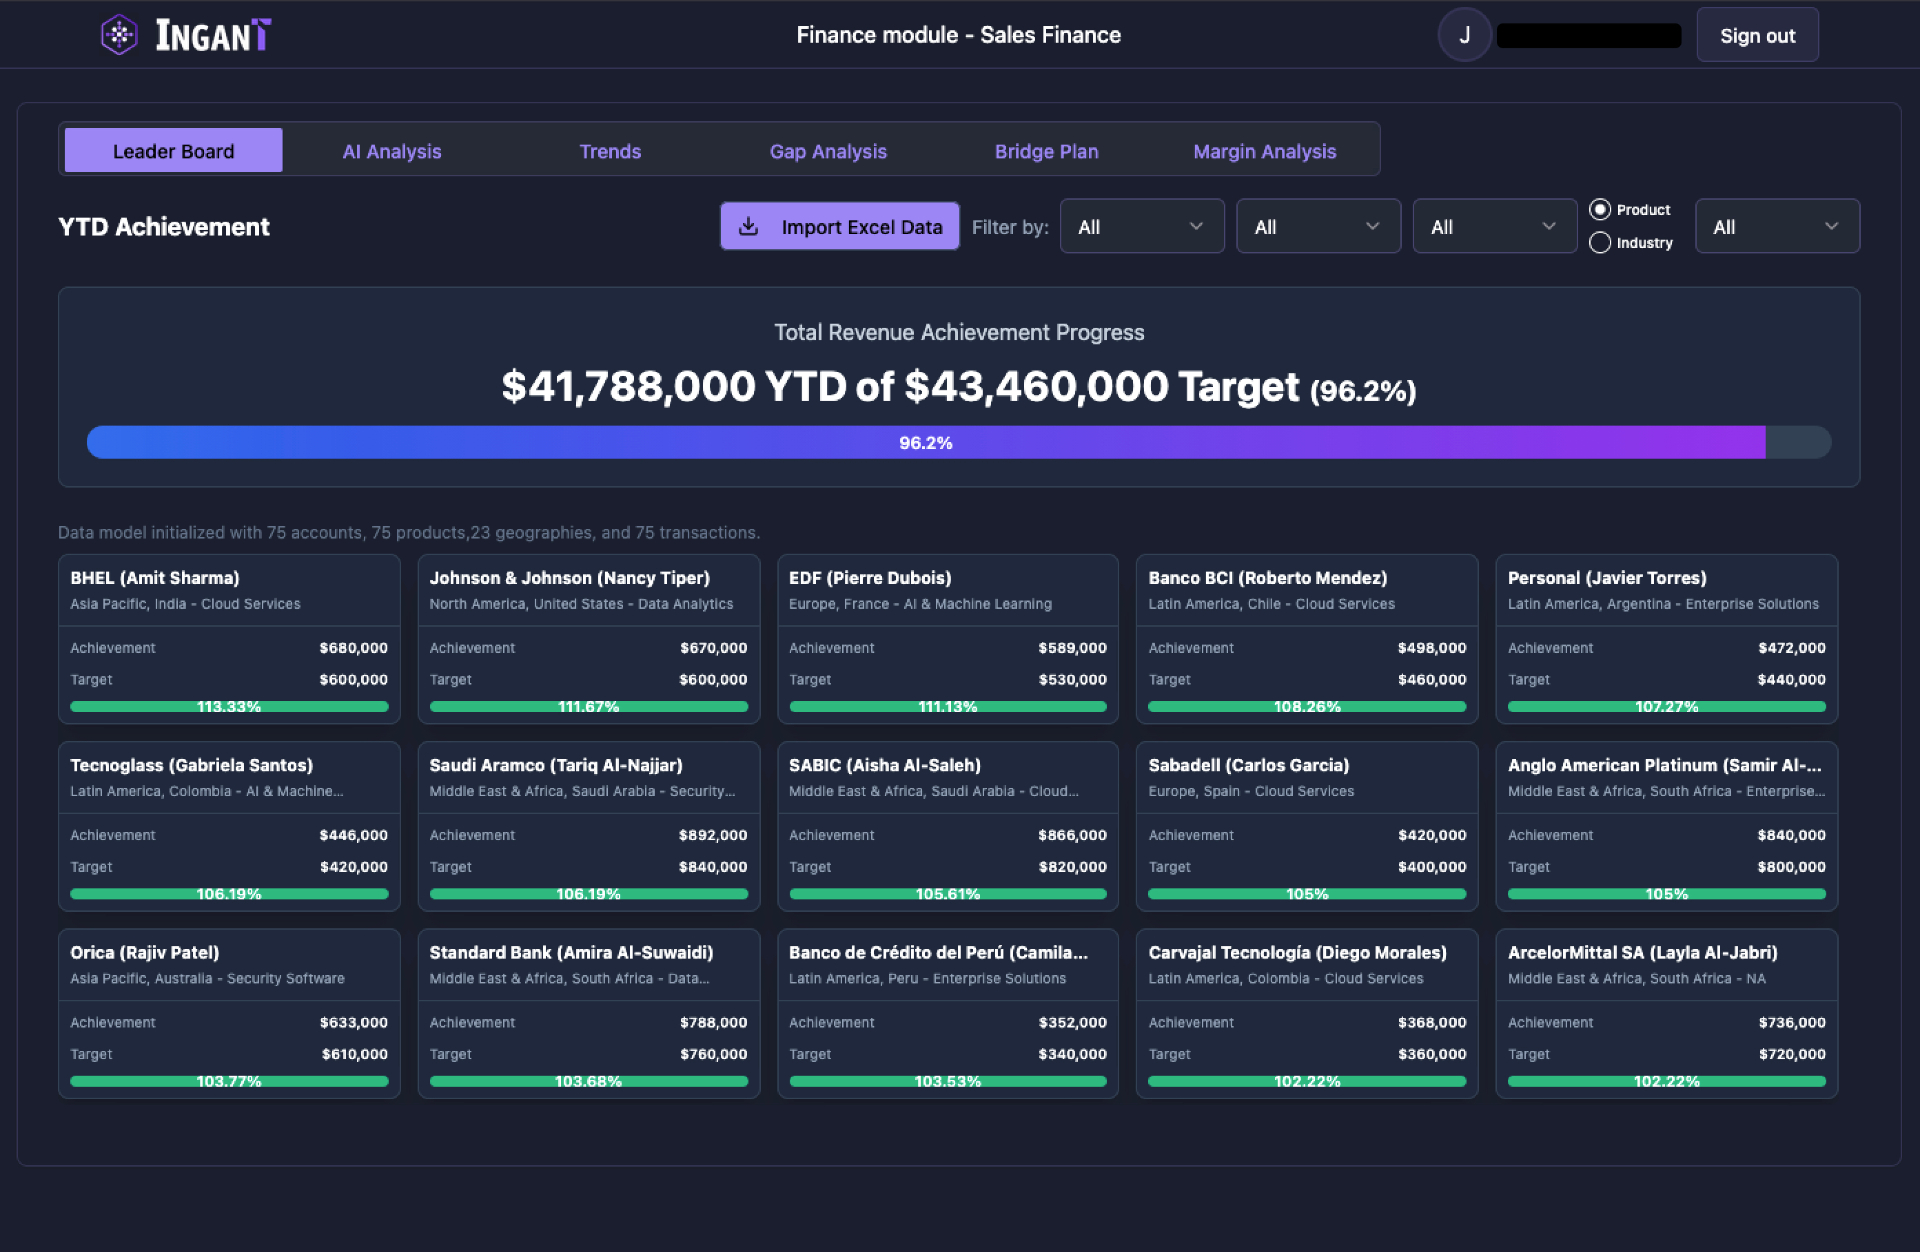Select the Product radio button
Viewport: 1920px width, 1252px height.
point(1600,209)
